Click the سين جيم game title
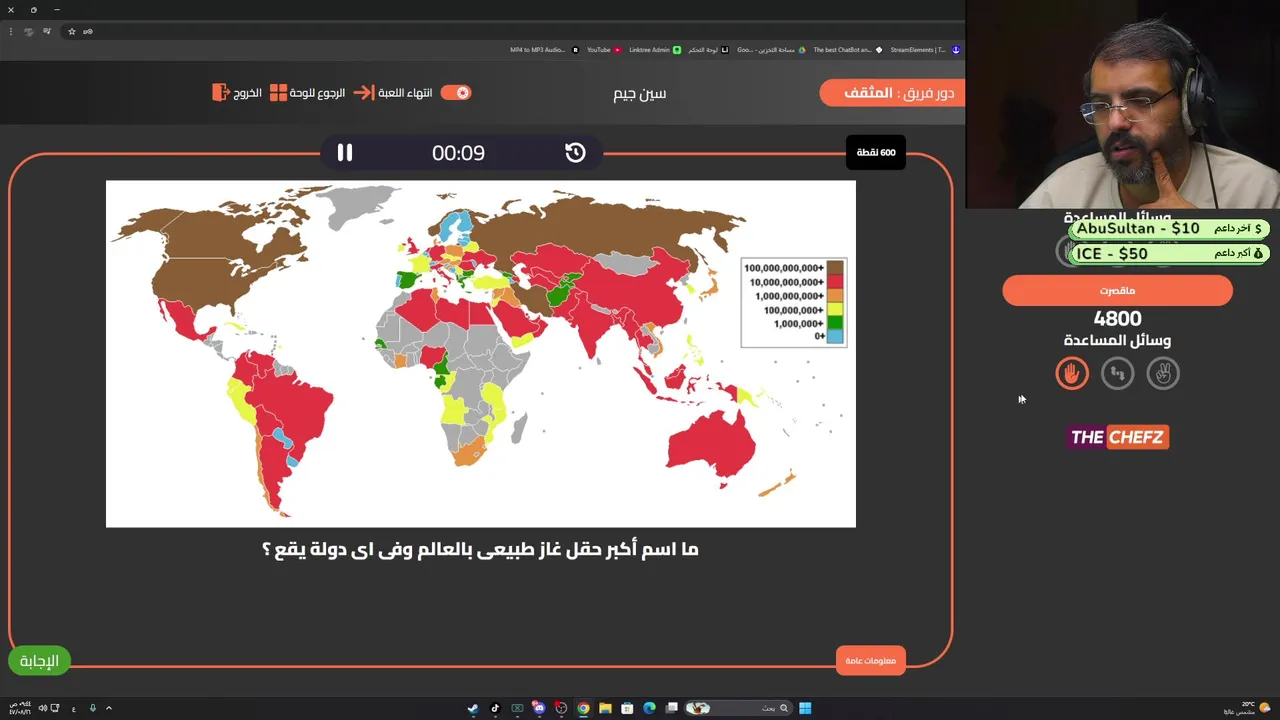This screenshot has height=720, width=1280. click(x=640, y=93)
